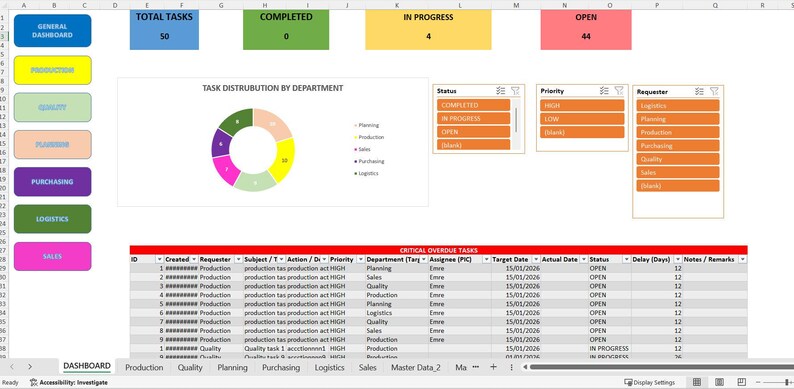Screen dimensions: 794x389
Task: Show more sheet tabs via ellipsis
Action: (x=475, y=367)
